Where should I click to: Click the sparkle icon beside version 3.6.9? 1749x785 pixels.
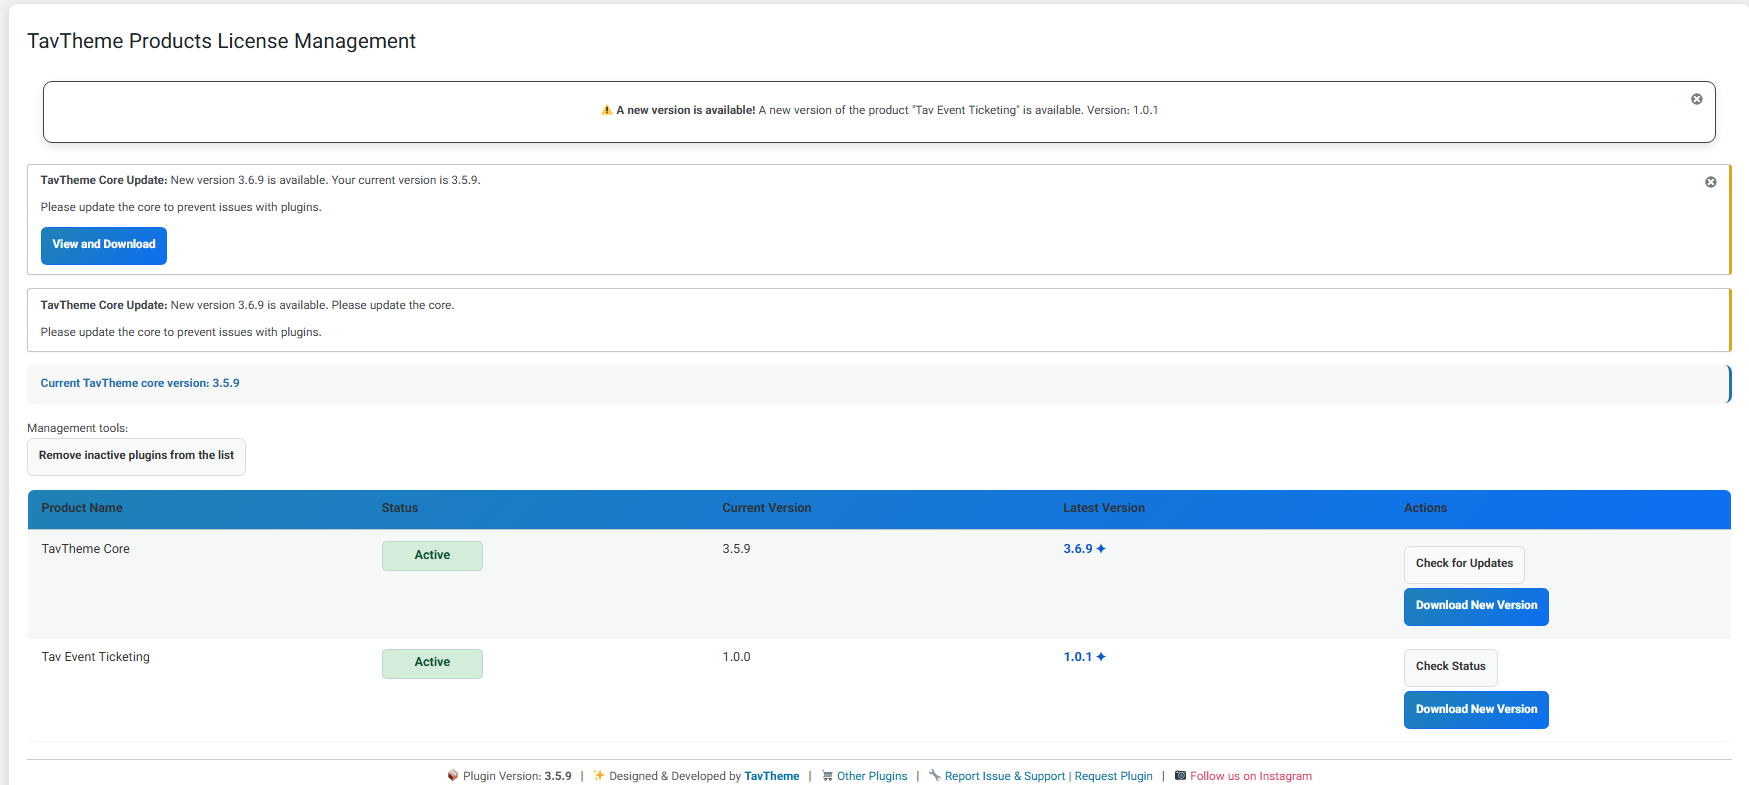1101,549
